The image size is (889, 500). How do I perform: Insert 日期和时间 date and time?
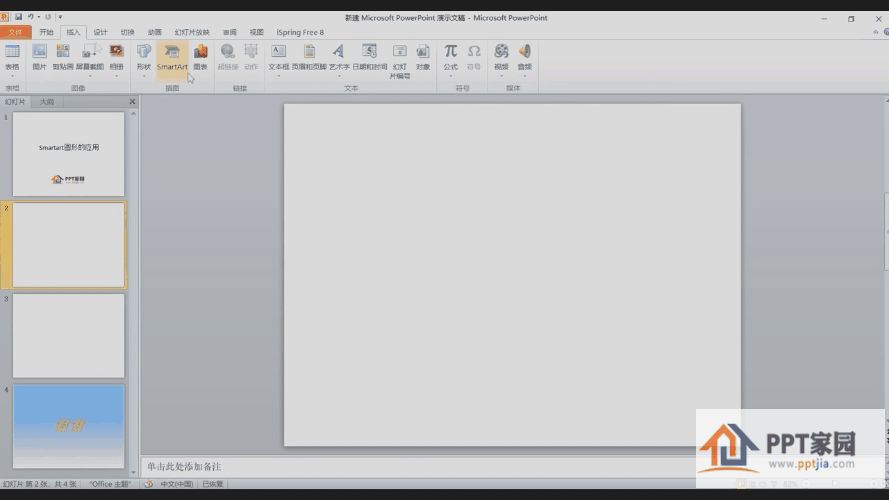[370, 57]
